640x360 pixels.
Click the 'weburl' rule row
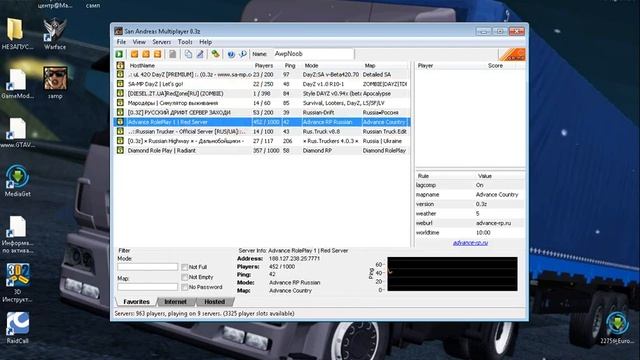pos(470,223)
